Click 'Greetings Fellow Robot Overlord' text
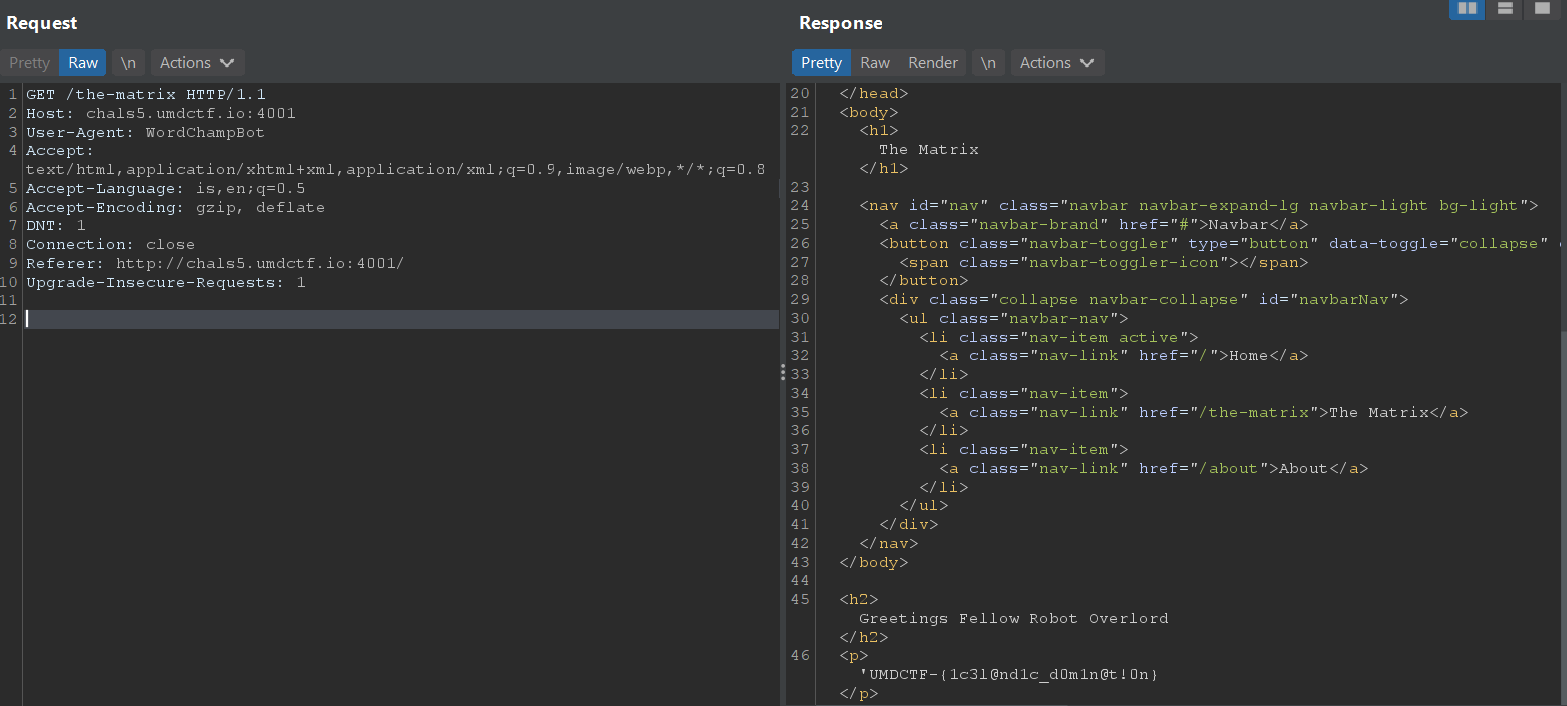1567x706 pixels. click(1014, 618)
